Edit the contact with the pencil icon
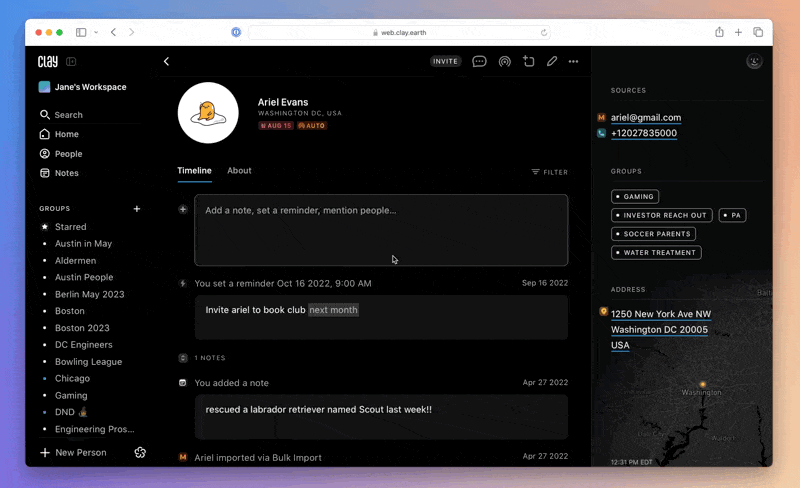Image resolution: width=800 pixels, height=488 pixels. tap(552, 61)
